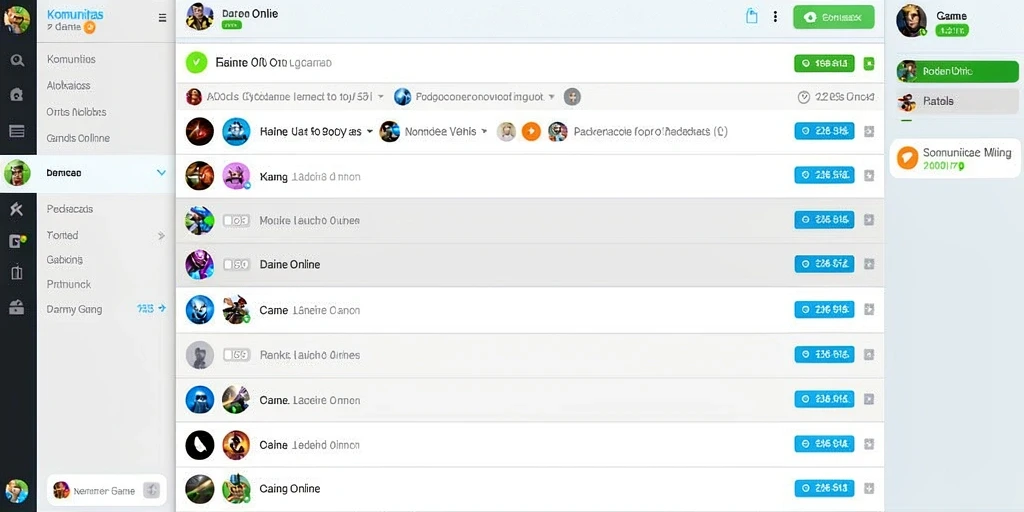This screenshot has width=1024, height=512.
Task: Click the clock icon in filter row
Action: coord(804,97)
